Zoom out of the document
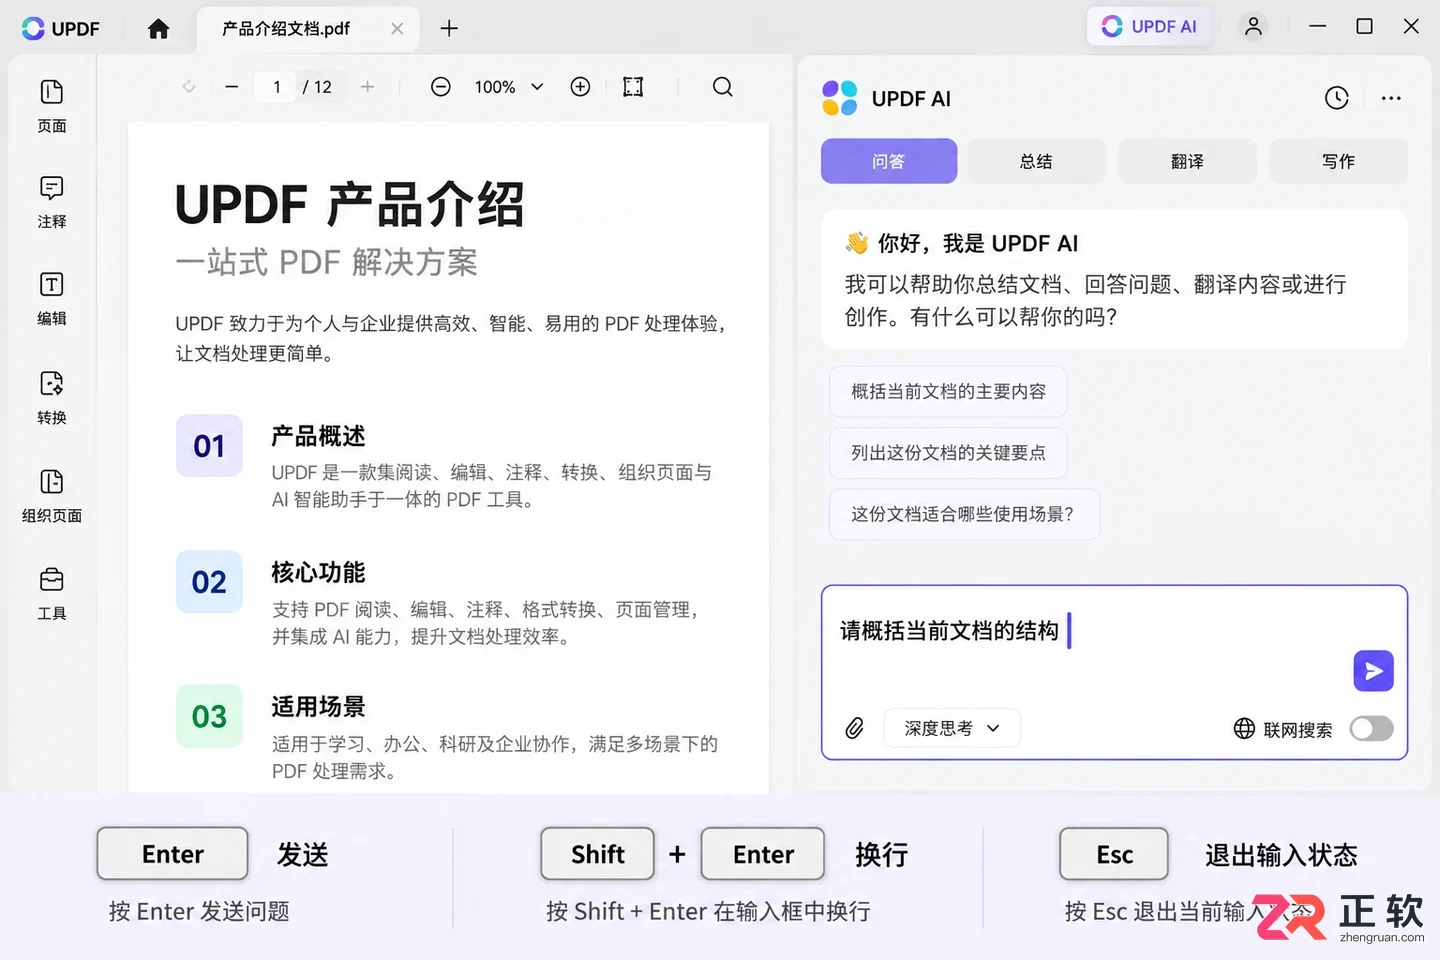 pos(441,87)
